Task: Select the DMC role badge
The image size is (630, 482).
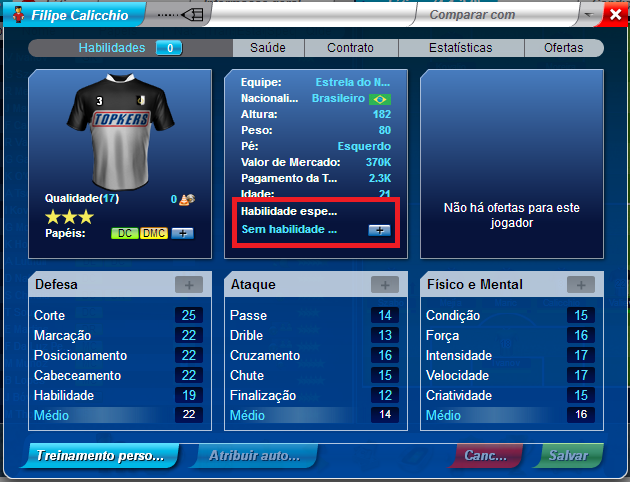Action: coord(154,233)
